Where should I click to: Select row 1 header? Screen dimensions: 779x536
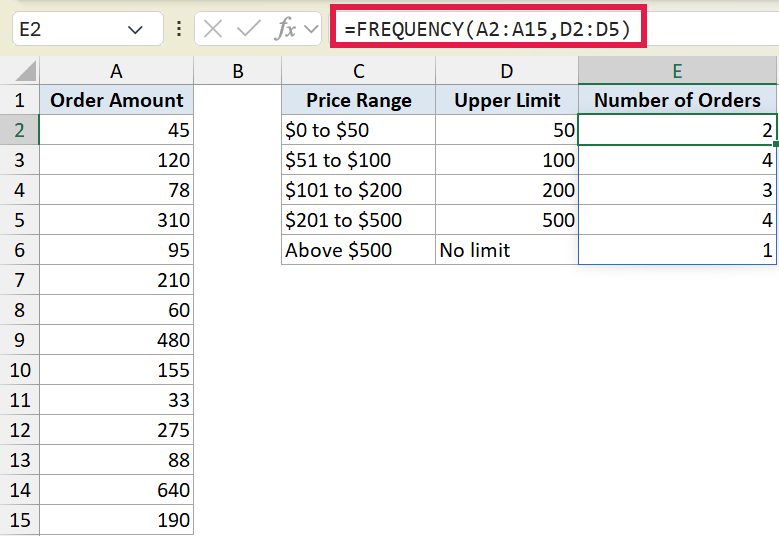(x=19, y=100)
